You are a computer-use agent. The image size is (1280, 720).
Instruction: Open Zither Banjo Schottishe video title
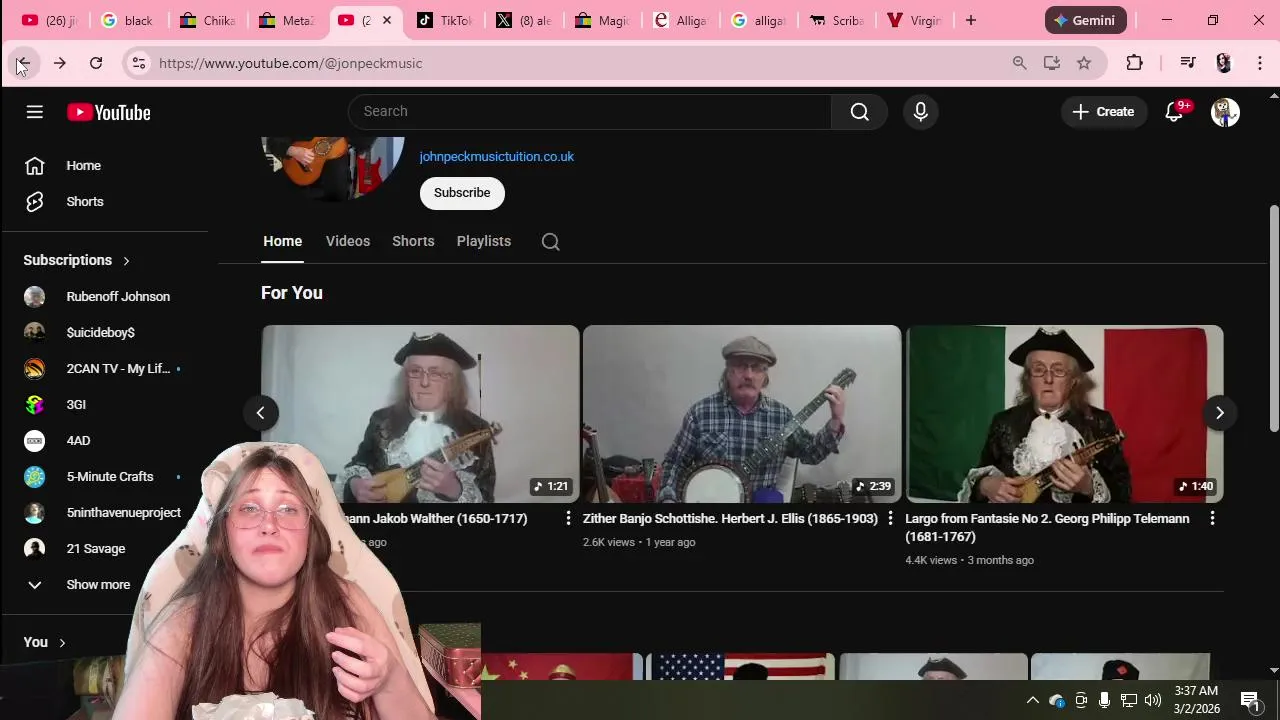[730, 519]
